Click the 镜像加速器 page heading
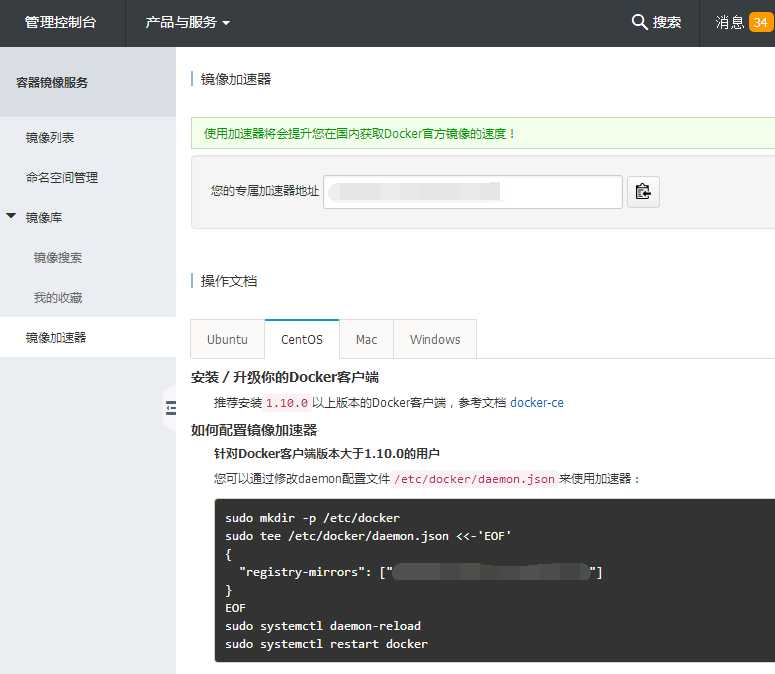The width and height of the screenshot is (775, 674). (236, 79)
